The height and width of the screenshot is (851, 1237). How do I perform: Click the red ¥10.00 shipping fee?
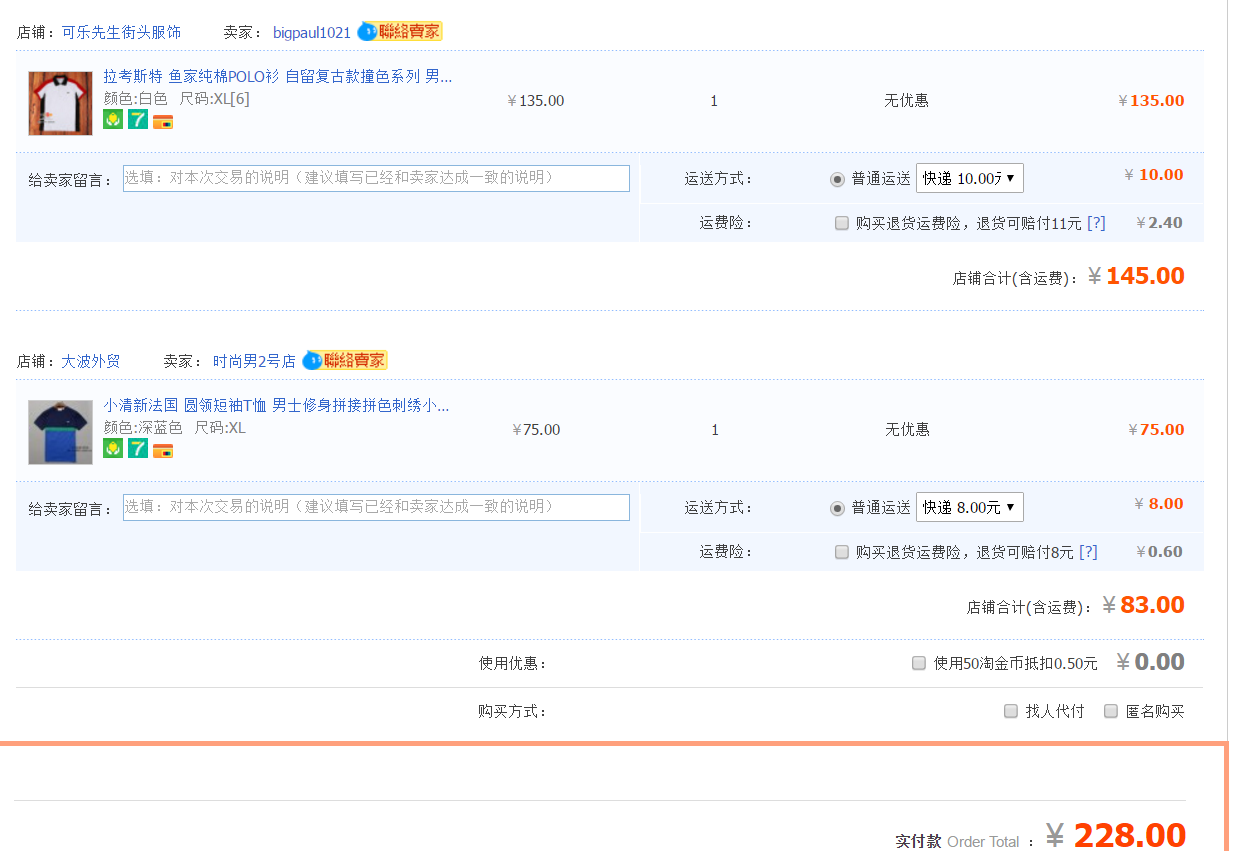coord(1154,174)
